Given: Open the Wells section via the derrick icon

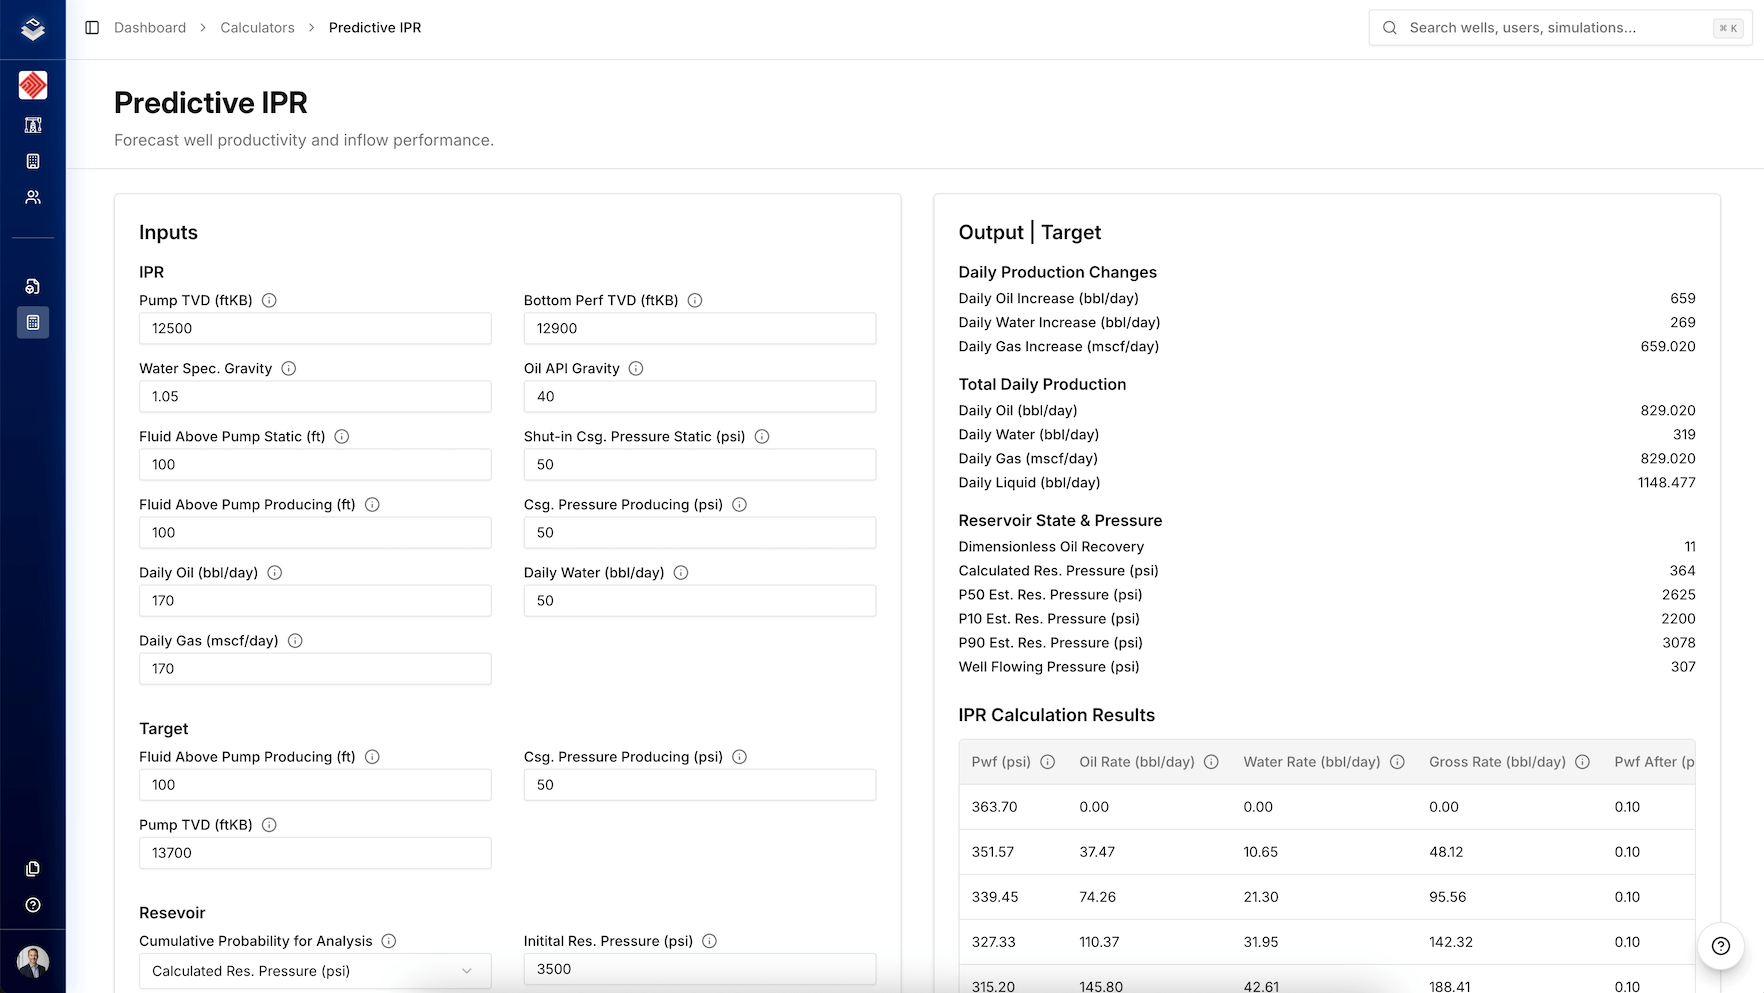Looking at the screenshot, I should coord(33,125).
